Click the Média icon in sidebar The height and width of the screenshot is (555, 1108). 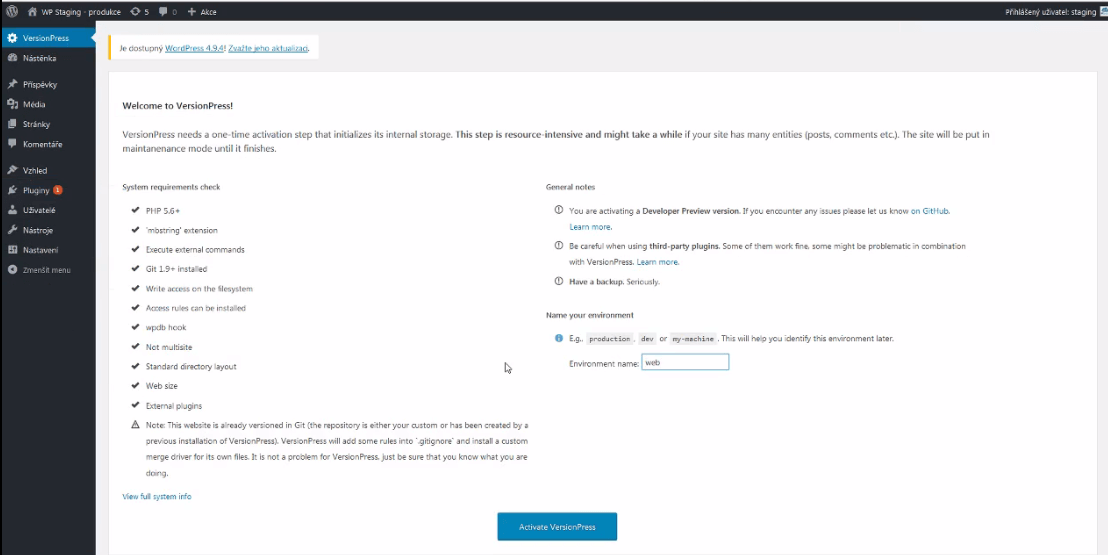pos(12,104)
